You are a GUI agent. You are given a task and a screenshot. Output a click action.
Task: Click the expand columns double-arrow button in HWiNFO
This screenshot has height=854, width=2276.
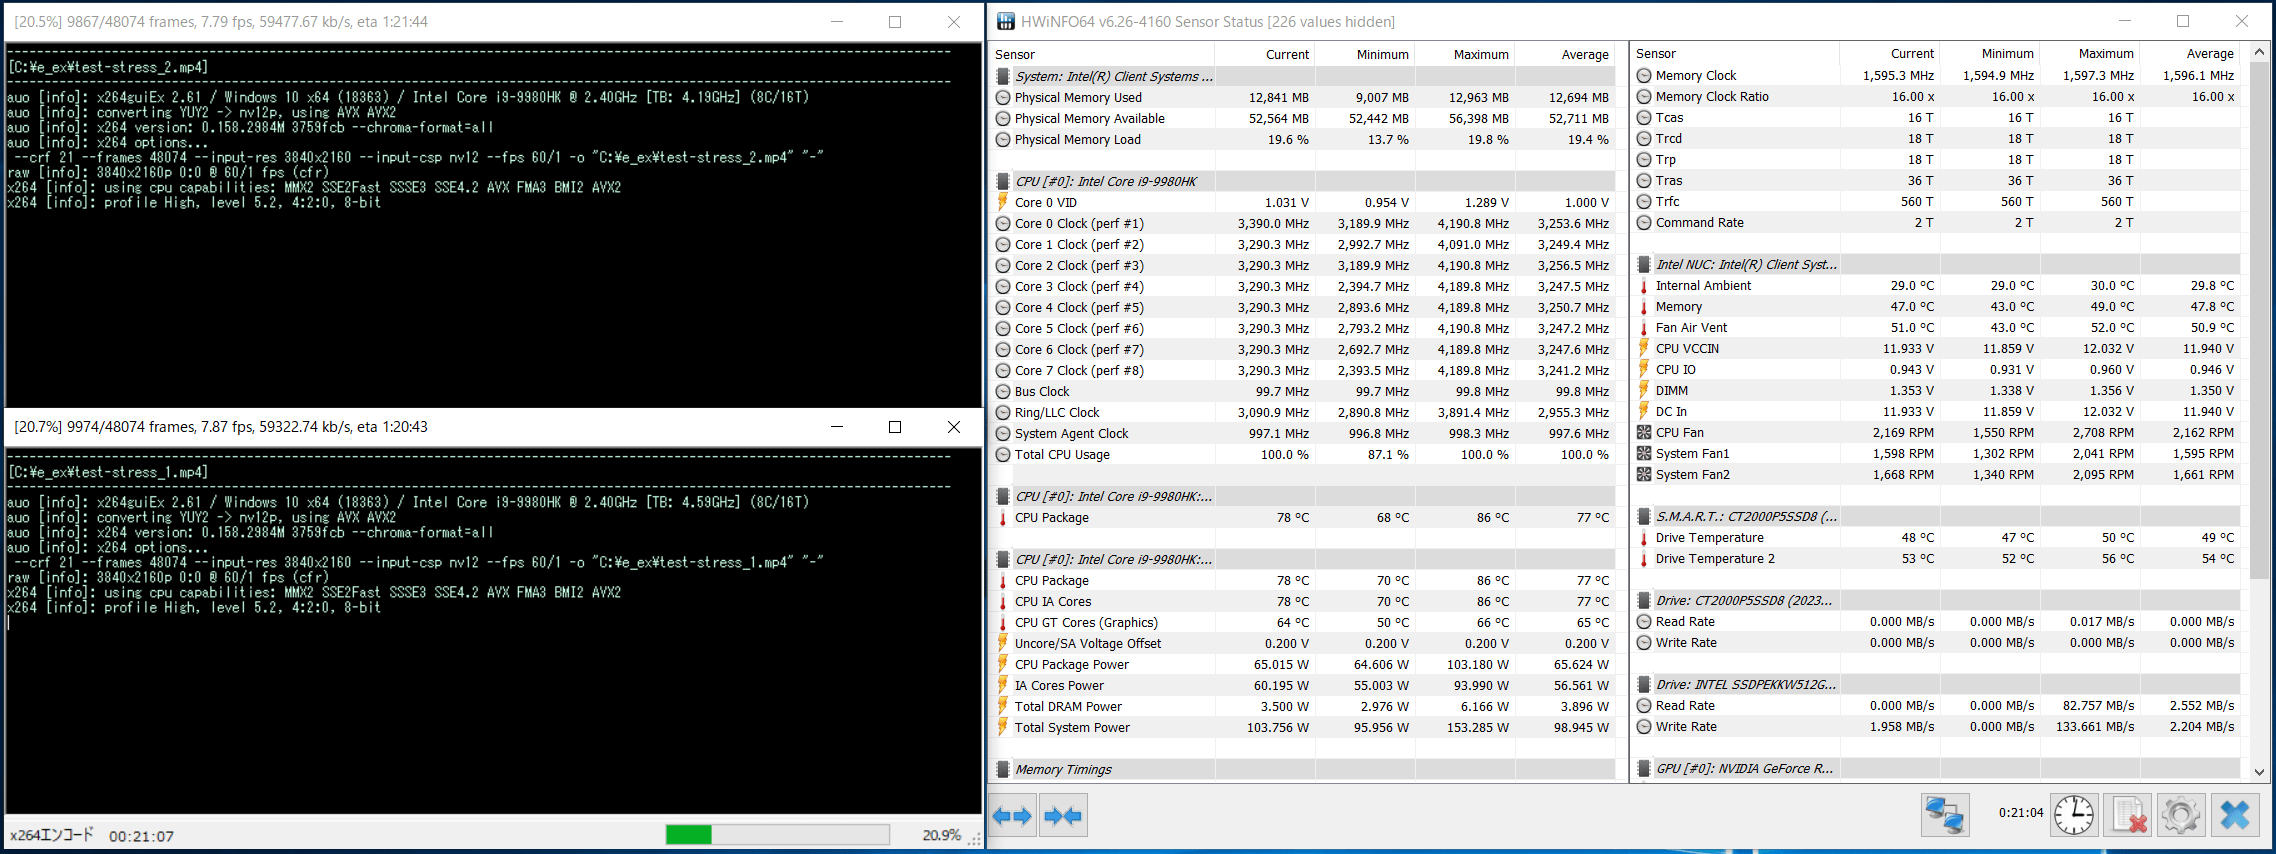click(1012, 816)
